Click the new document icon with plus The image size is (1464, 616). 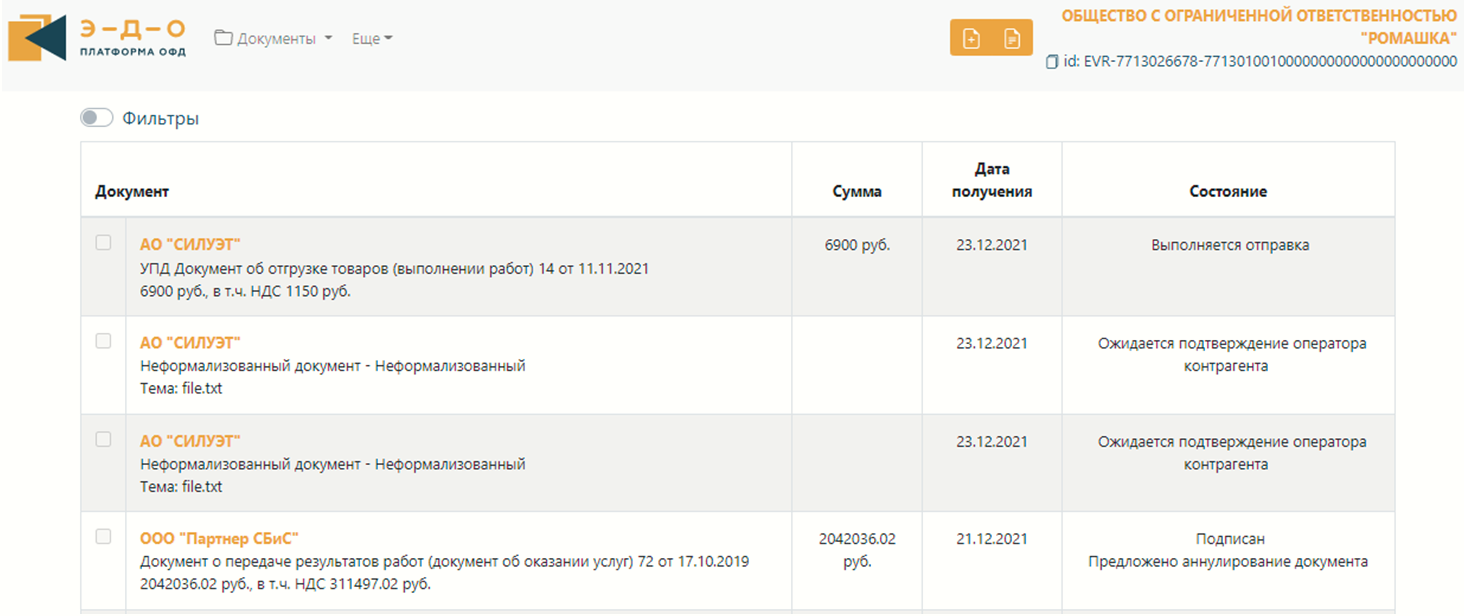pyautogui.click(x=970, y=39)
